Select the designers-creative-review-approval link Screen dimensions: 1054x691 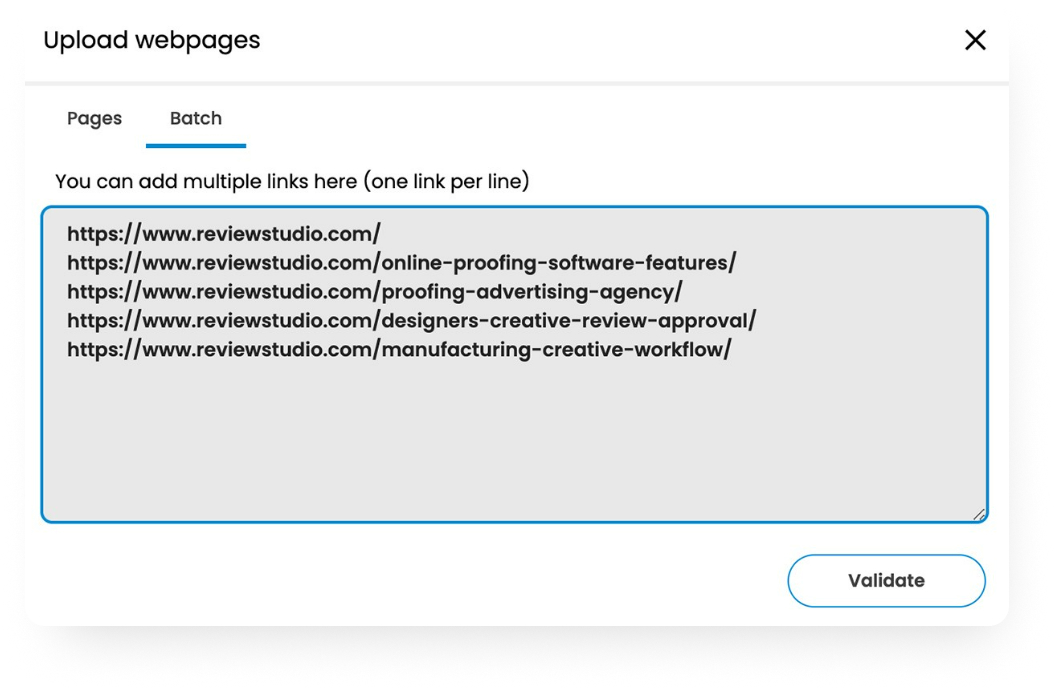[408, 320]
